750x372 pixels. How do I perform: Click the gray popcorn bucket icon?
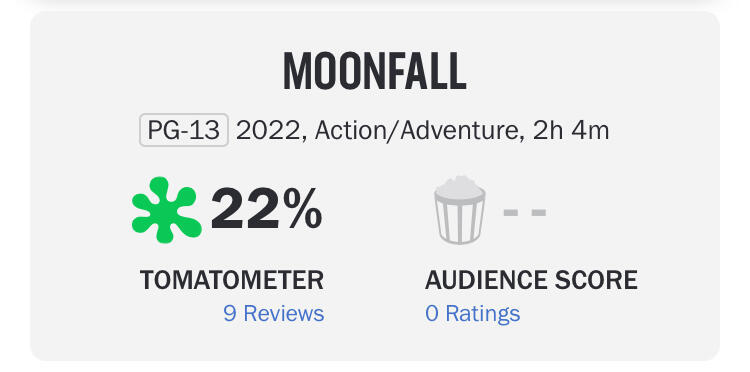tap(460, 210)
